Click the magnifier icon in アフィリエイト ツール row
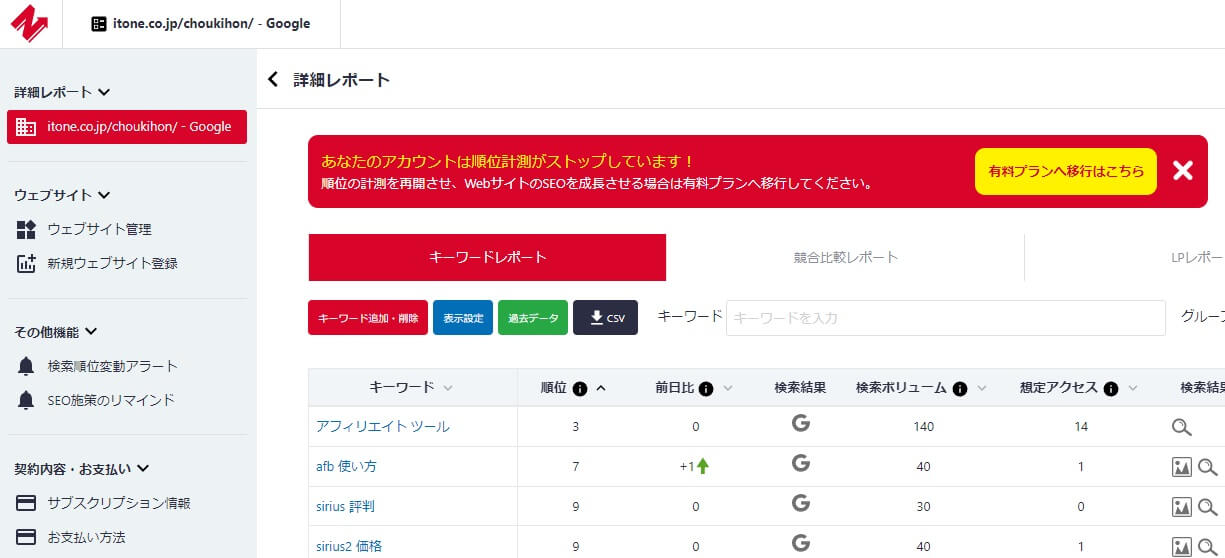 pos(1182,427)
